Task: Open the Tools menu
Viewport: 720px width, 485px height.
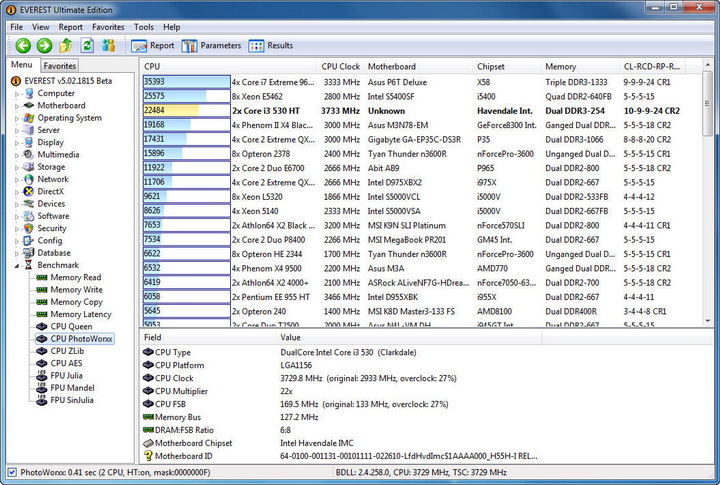Action: coord(144,27)
